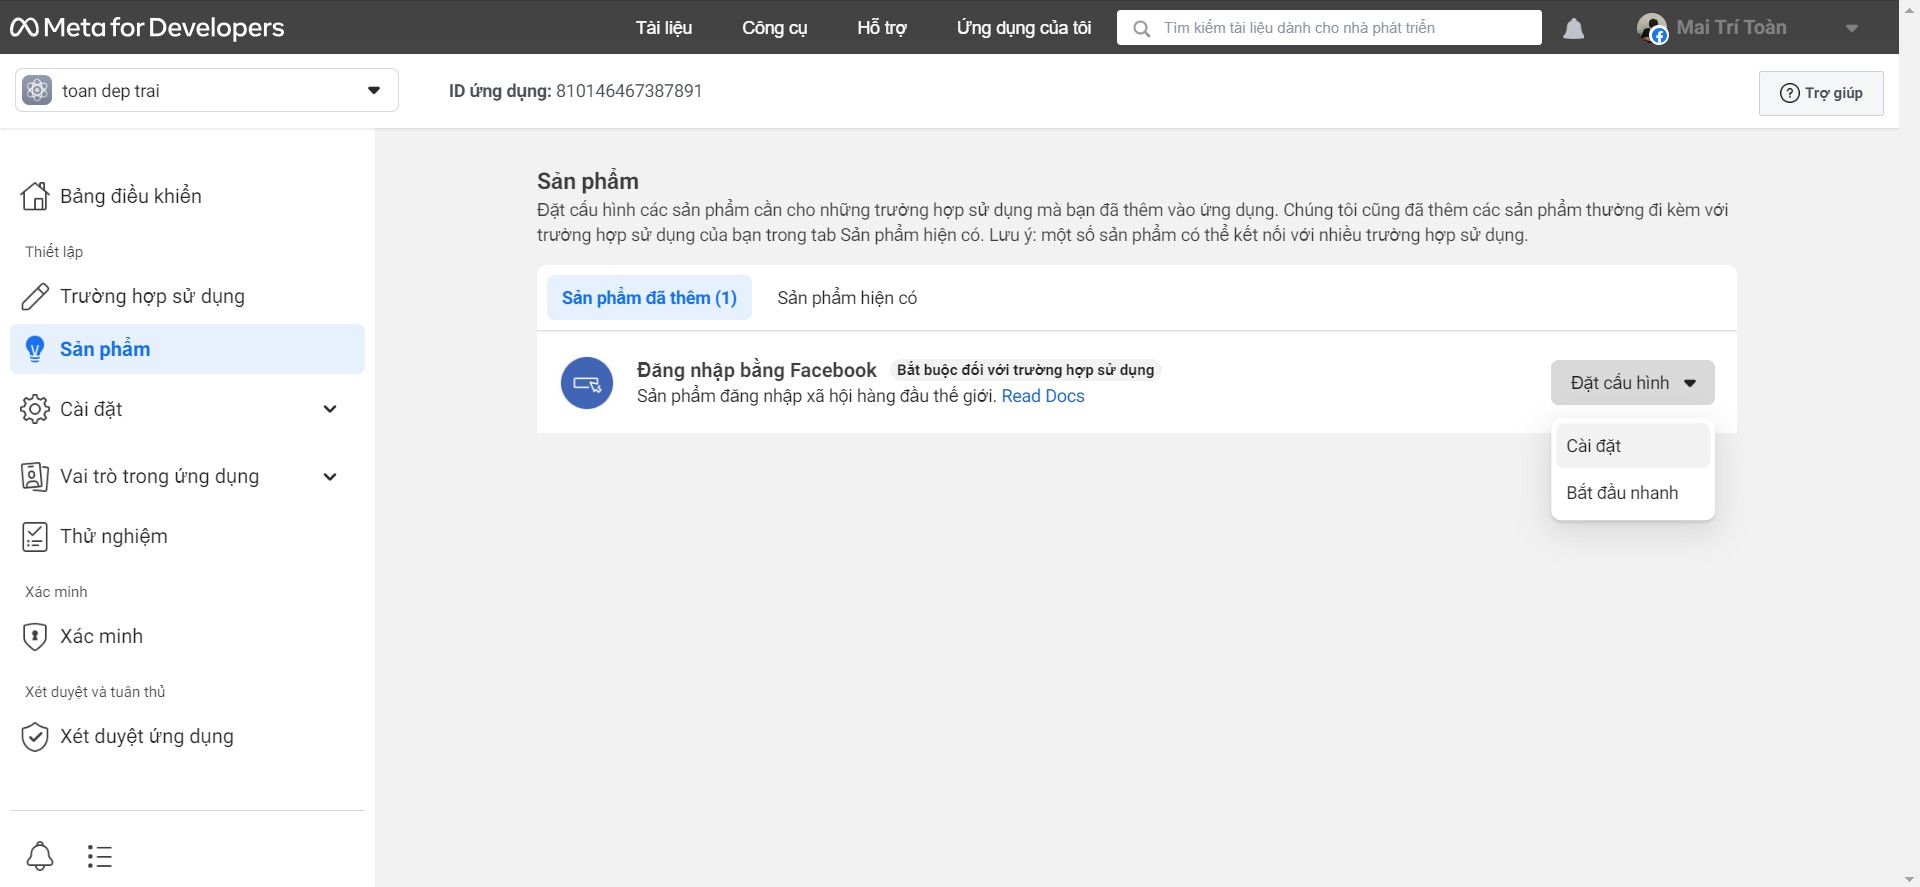Open Trường hợp sử dụng in sidebar

[187, 296]
